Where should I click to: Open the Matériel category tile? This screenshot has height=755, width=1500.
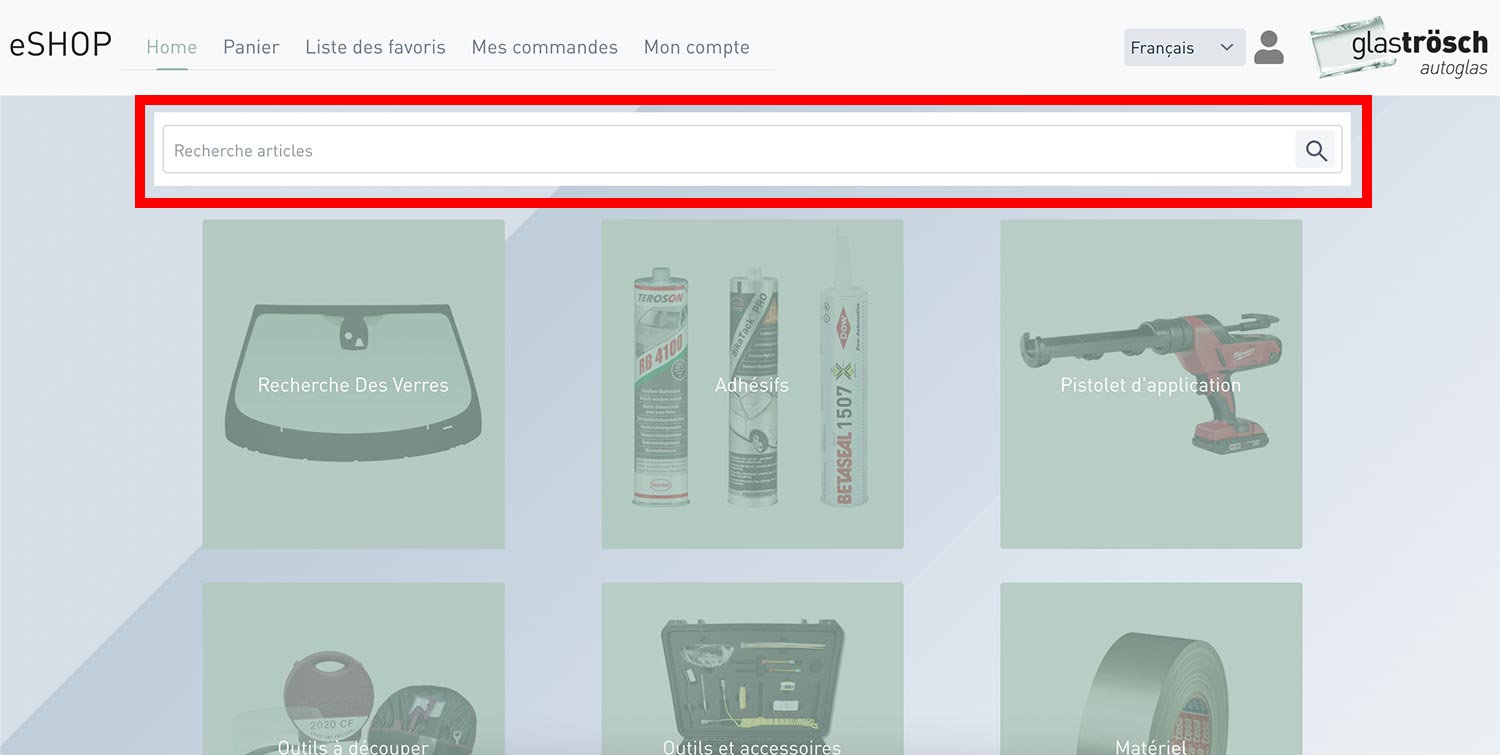(x=1151, y=669)
